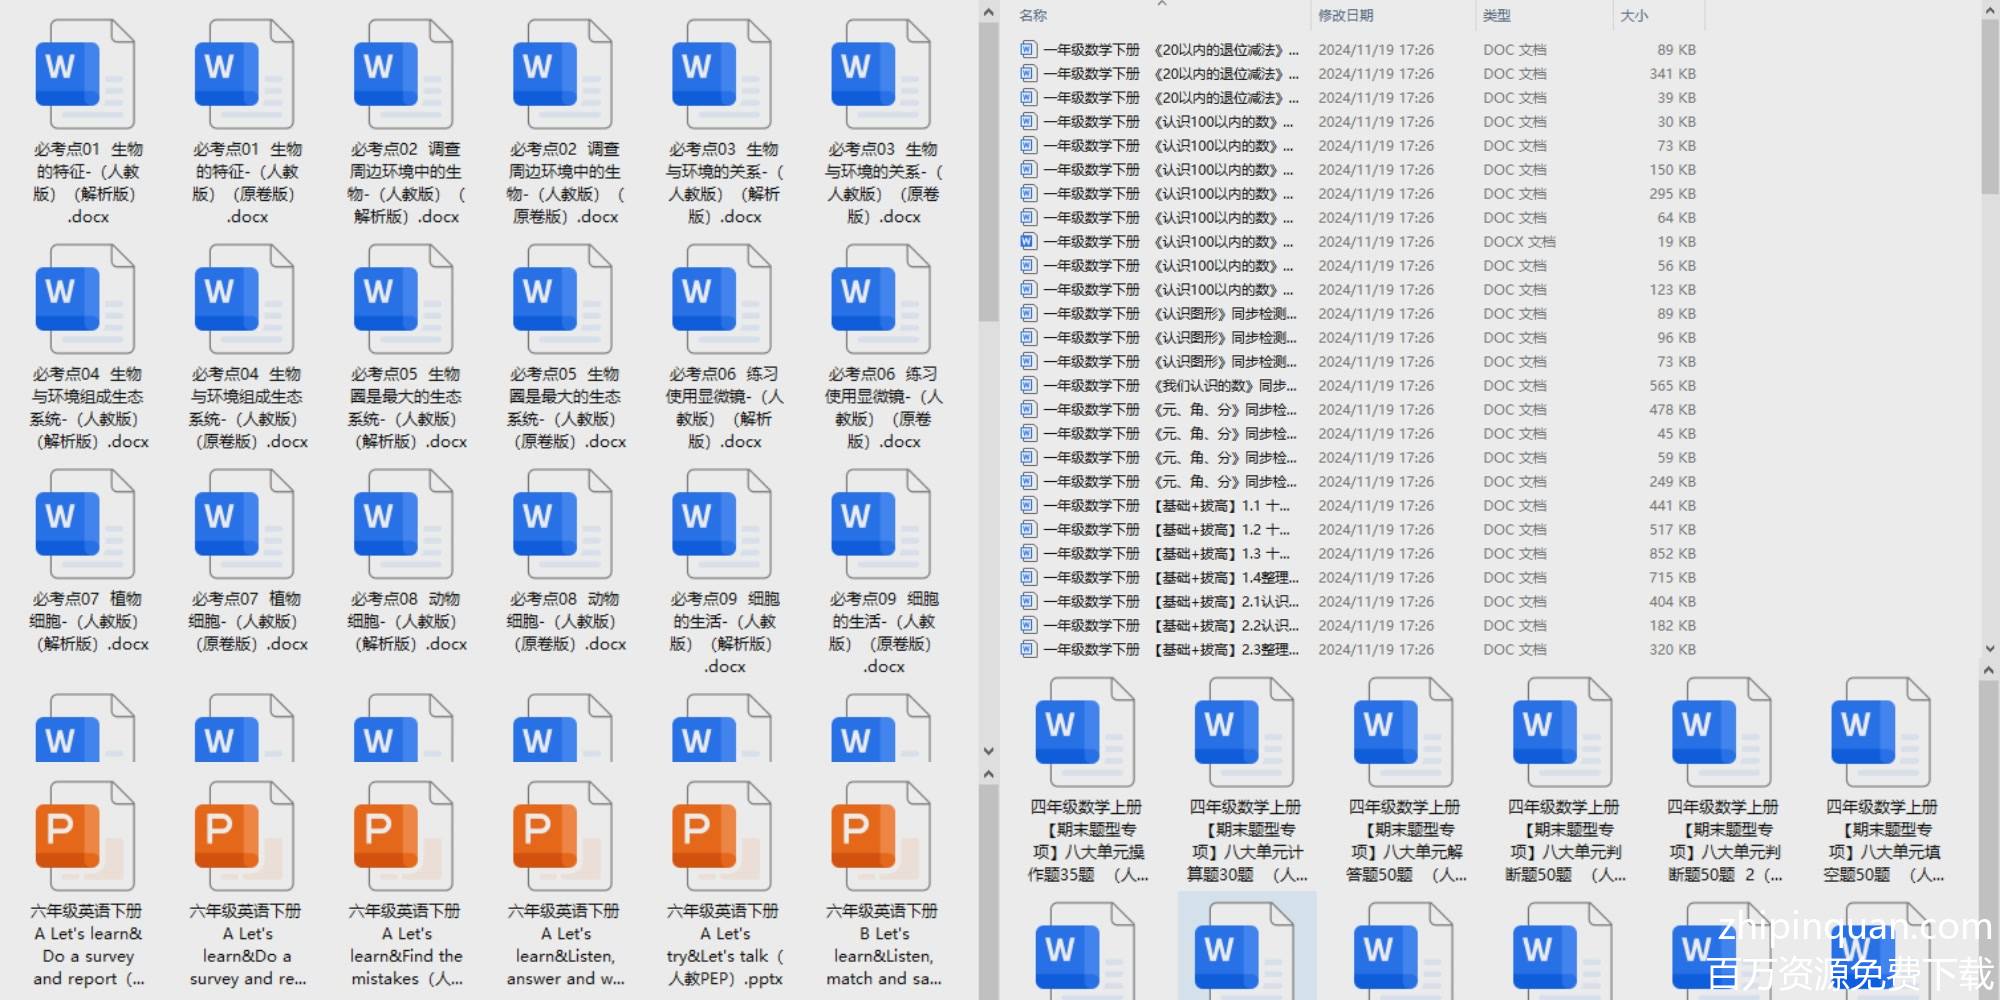Open 四年级数学上册 八大单元填空题50题 Word icon

pyautogui.click(x=1880, y=733)
